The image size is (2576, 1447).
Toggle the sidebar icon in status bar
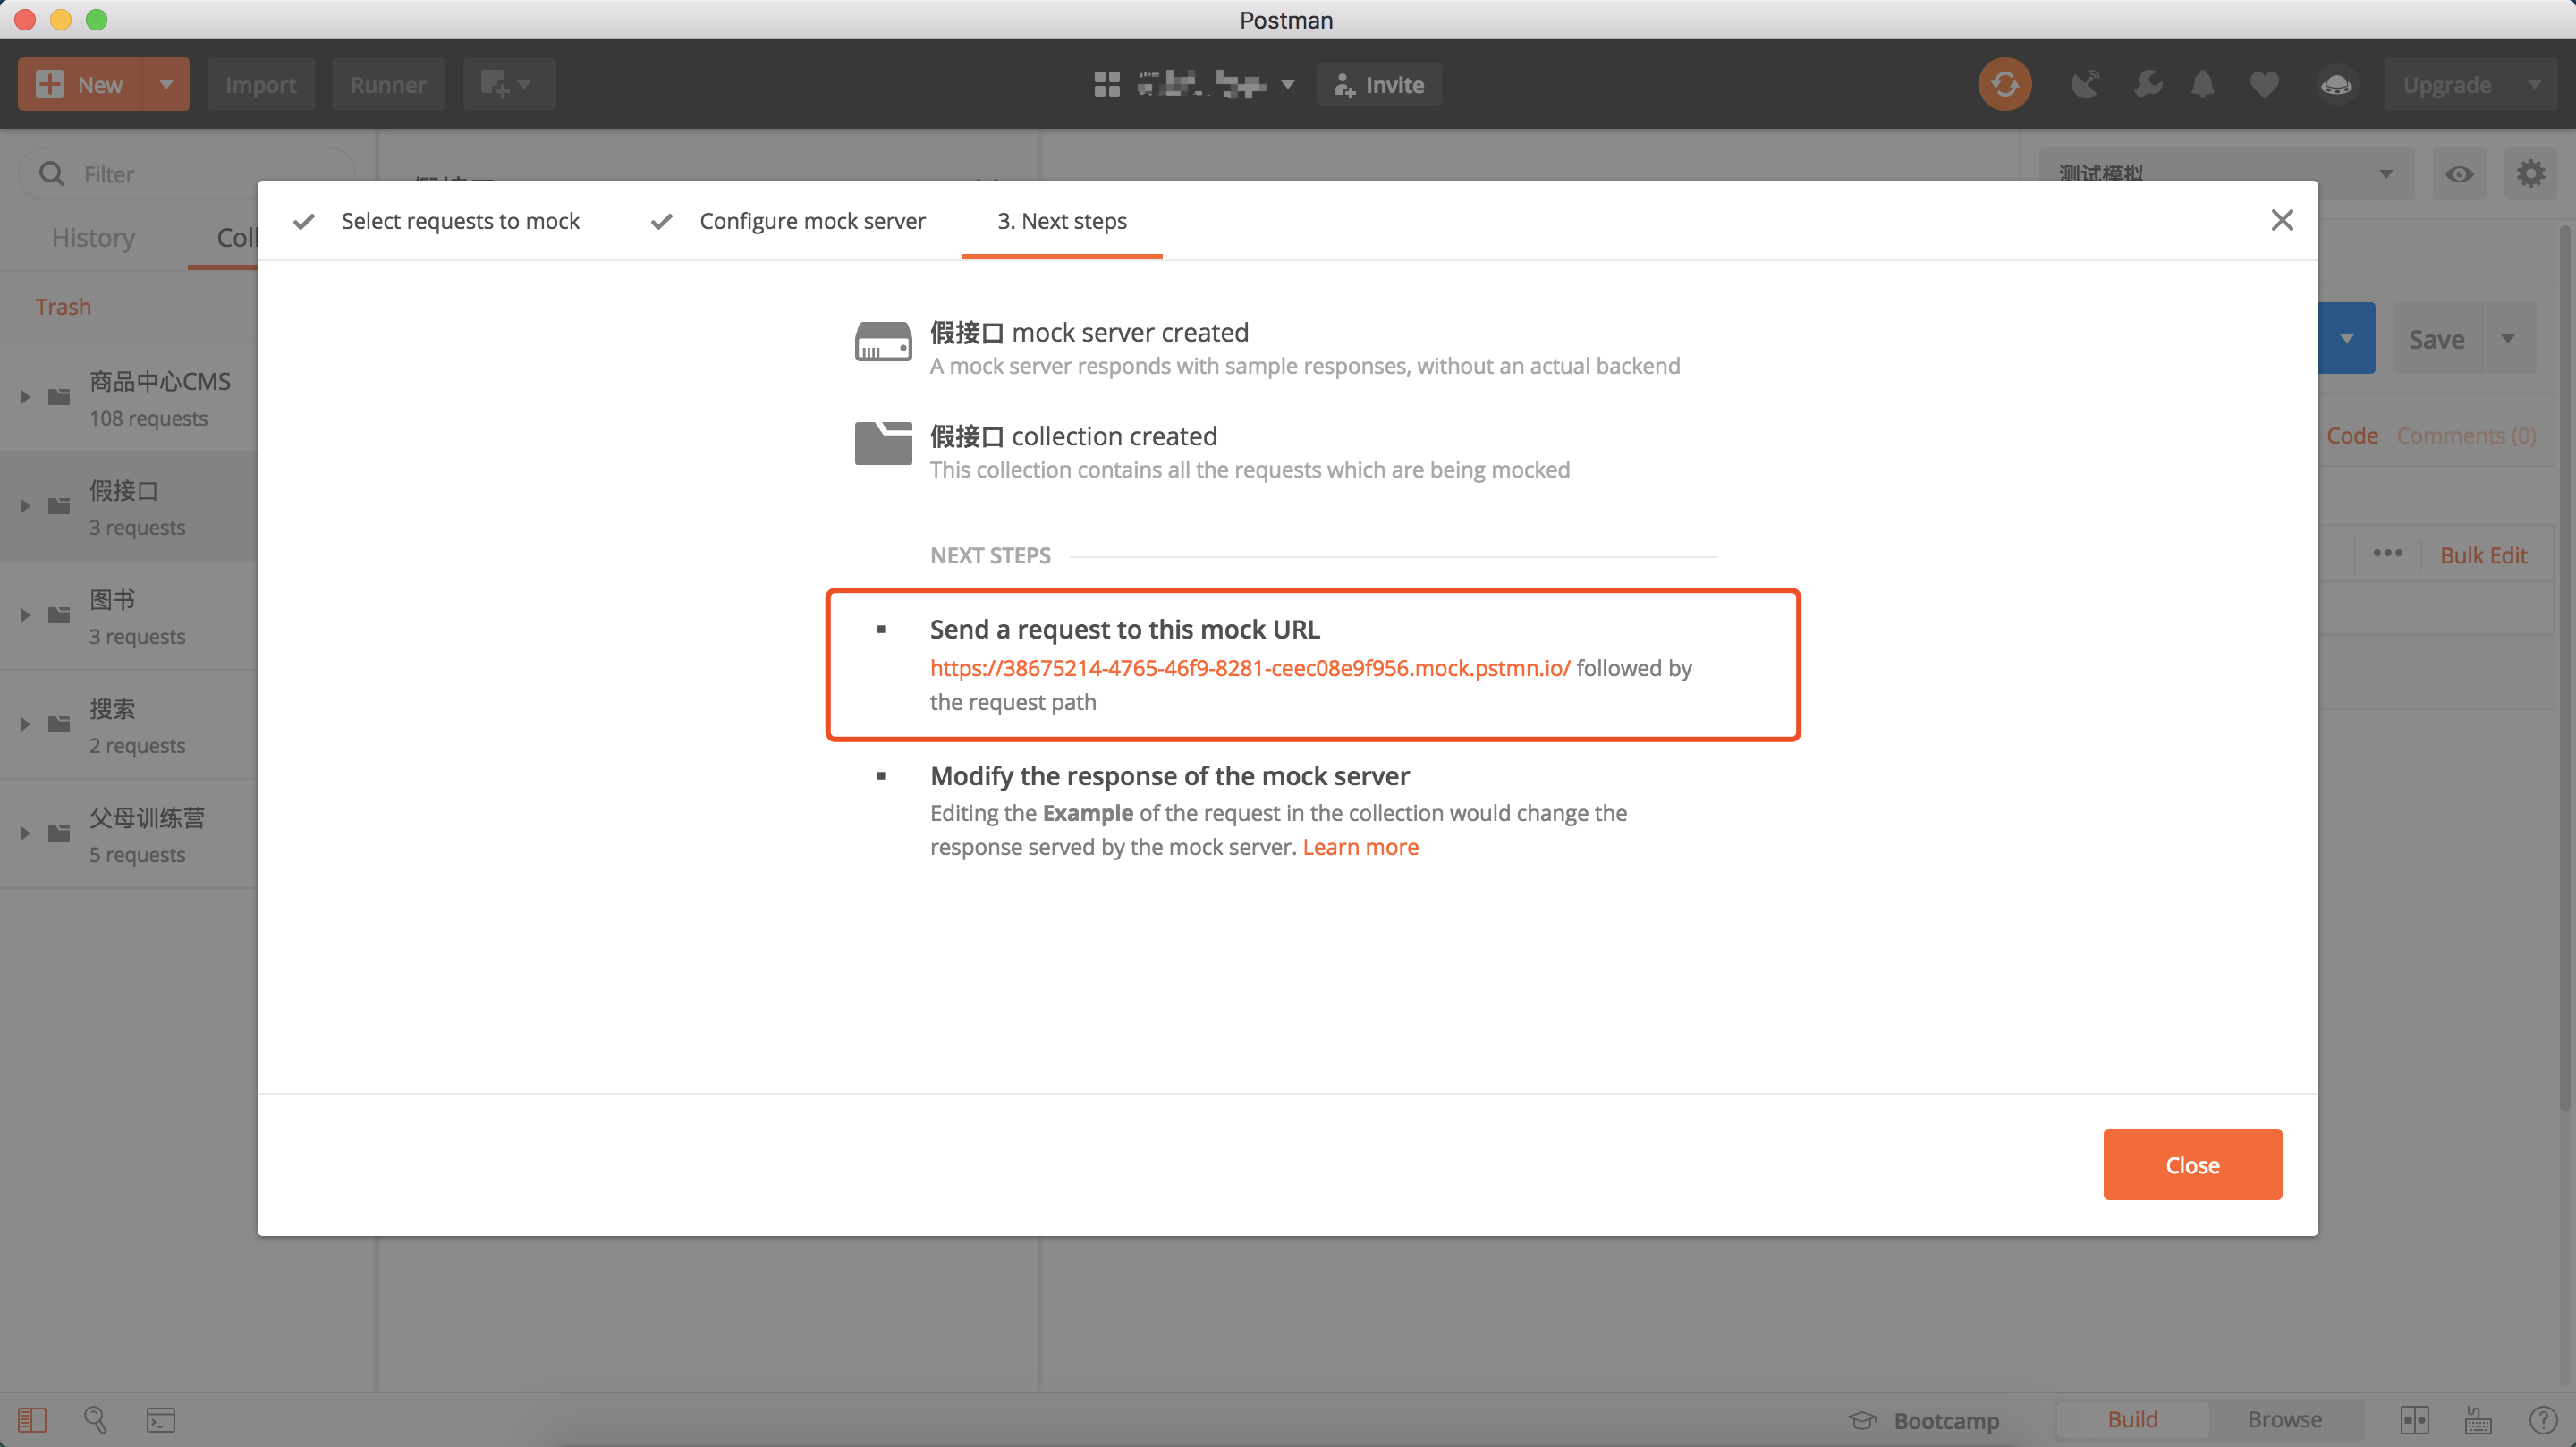32,1420
